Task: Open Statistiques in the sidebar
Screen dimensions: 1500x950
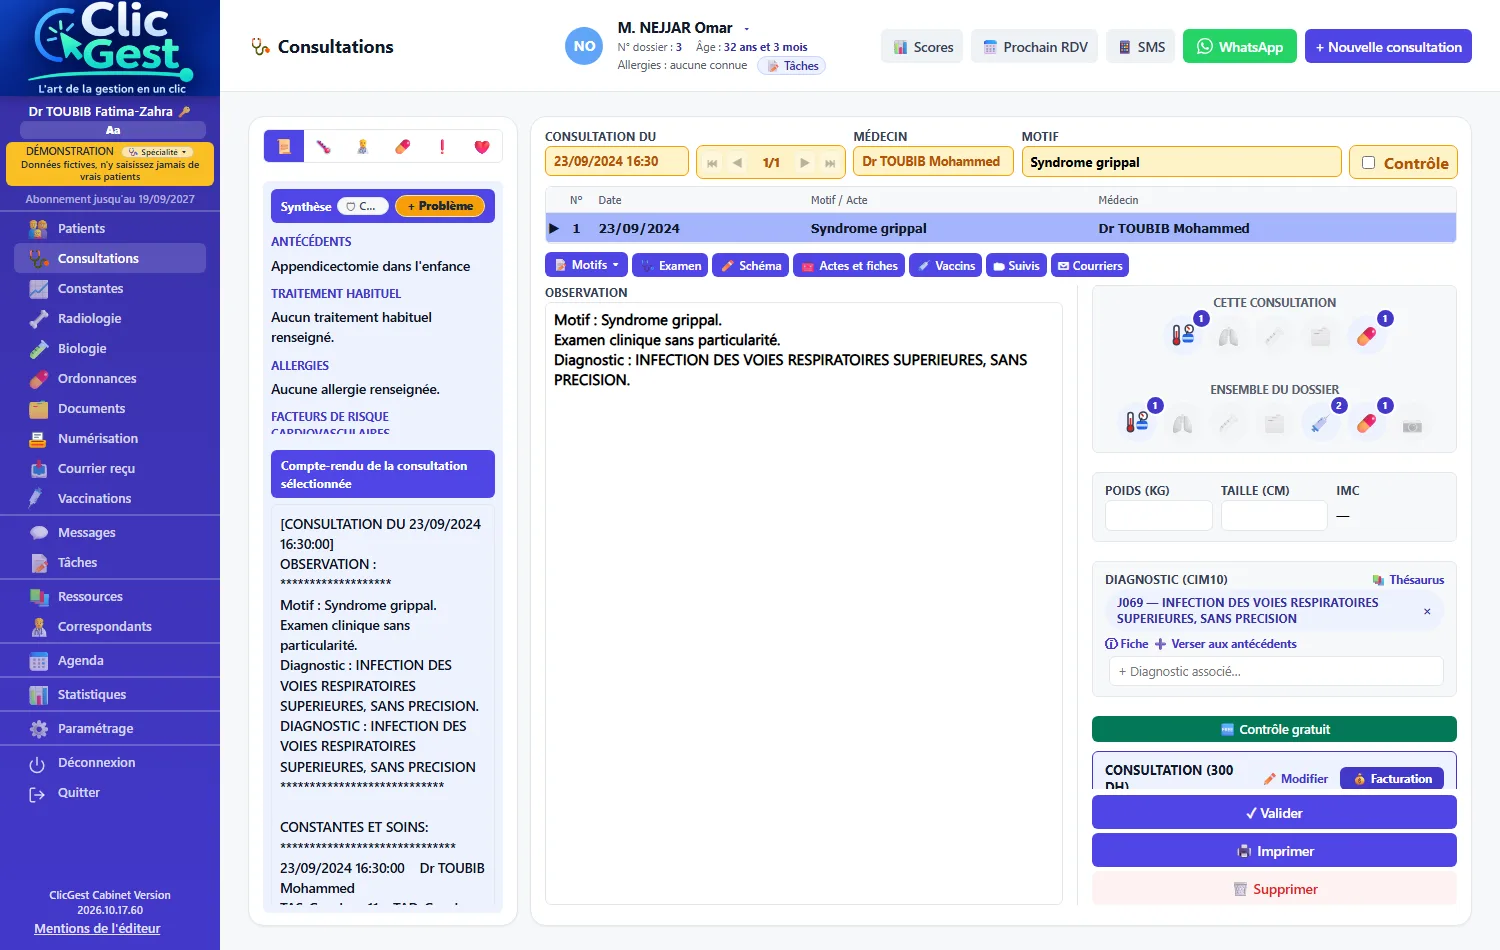Action: coord(110,694)
